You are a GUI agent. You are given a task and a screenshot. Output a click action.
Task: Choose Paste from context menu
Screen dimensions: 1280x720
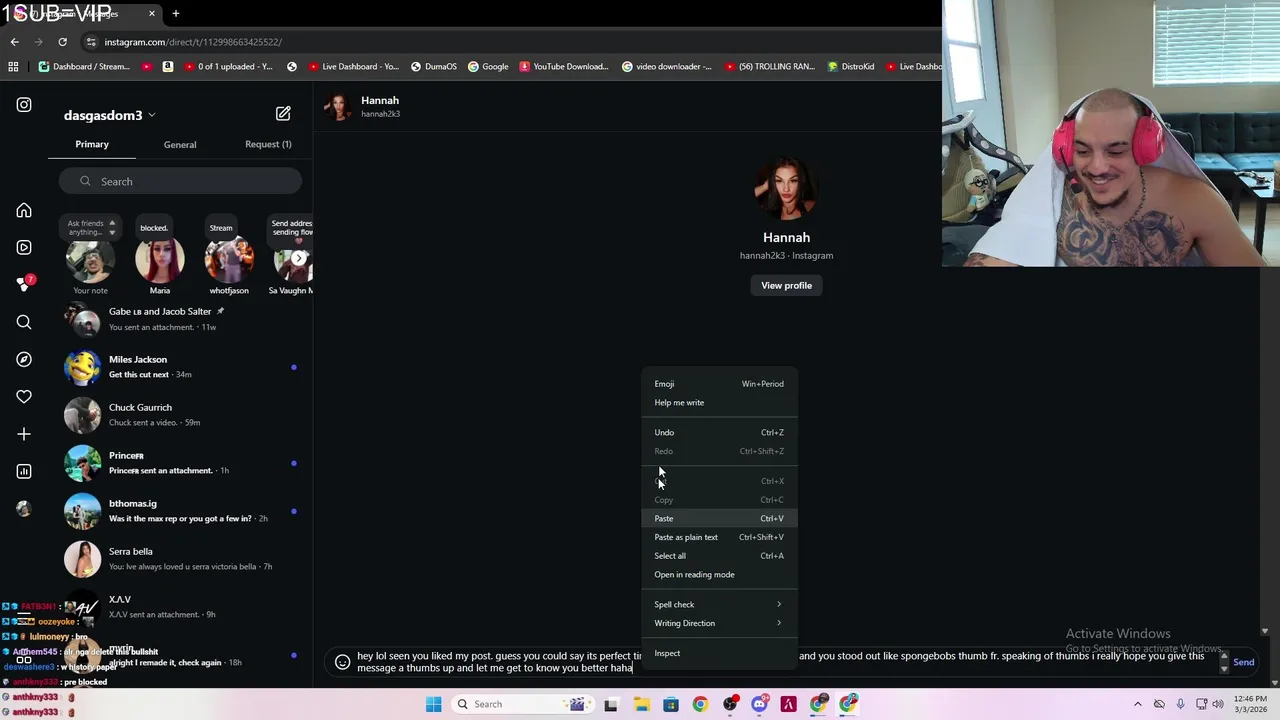pos(719,518)
